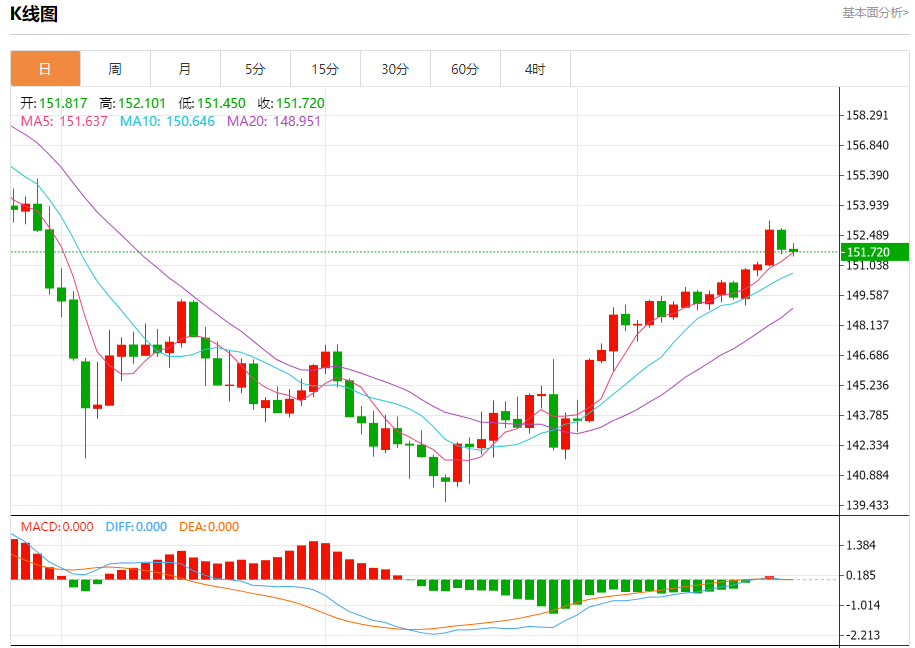
Task: Select the 日 daily chart tab
Action: tap(45, 69)
